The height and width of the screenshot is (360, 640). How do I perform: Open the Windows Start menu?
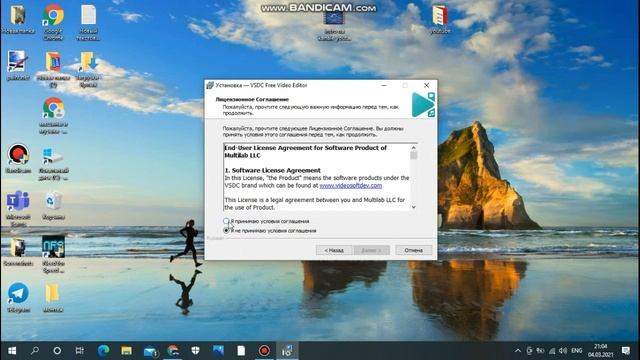point(12,351)
